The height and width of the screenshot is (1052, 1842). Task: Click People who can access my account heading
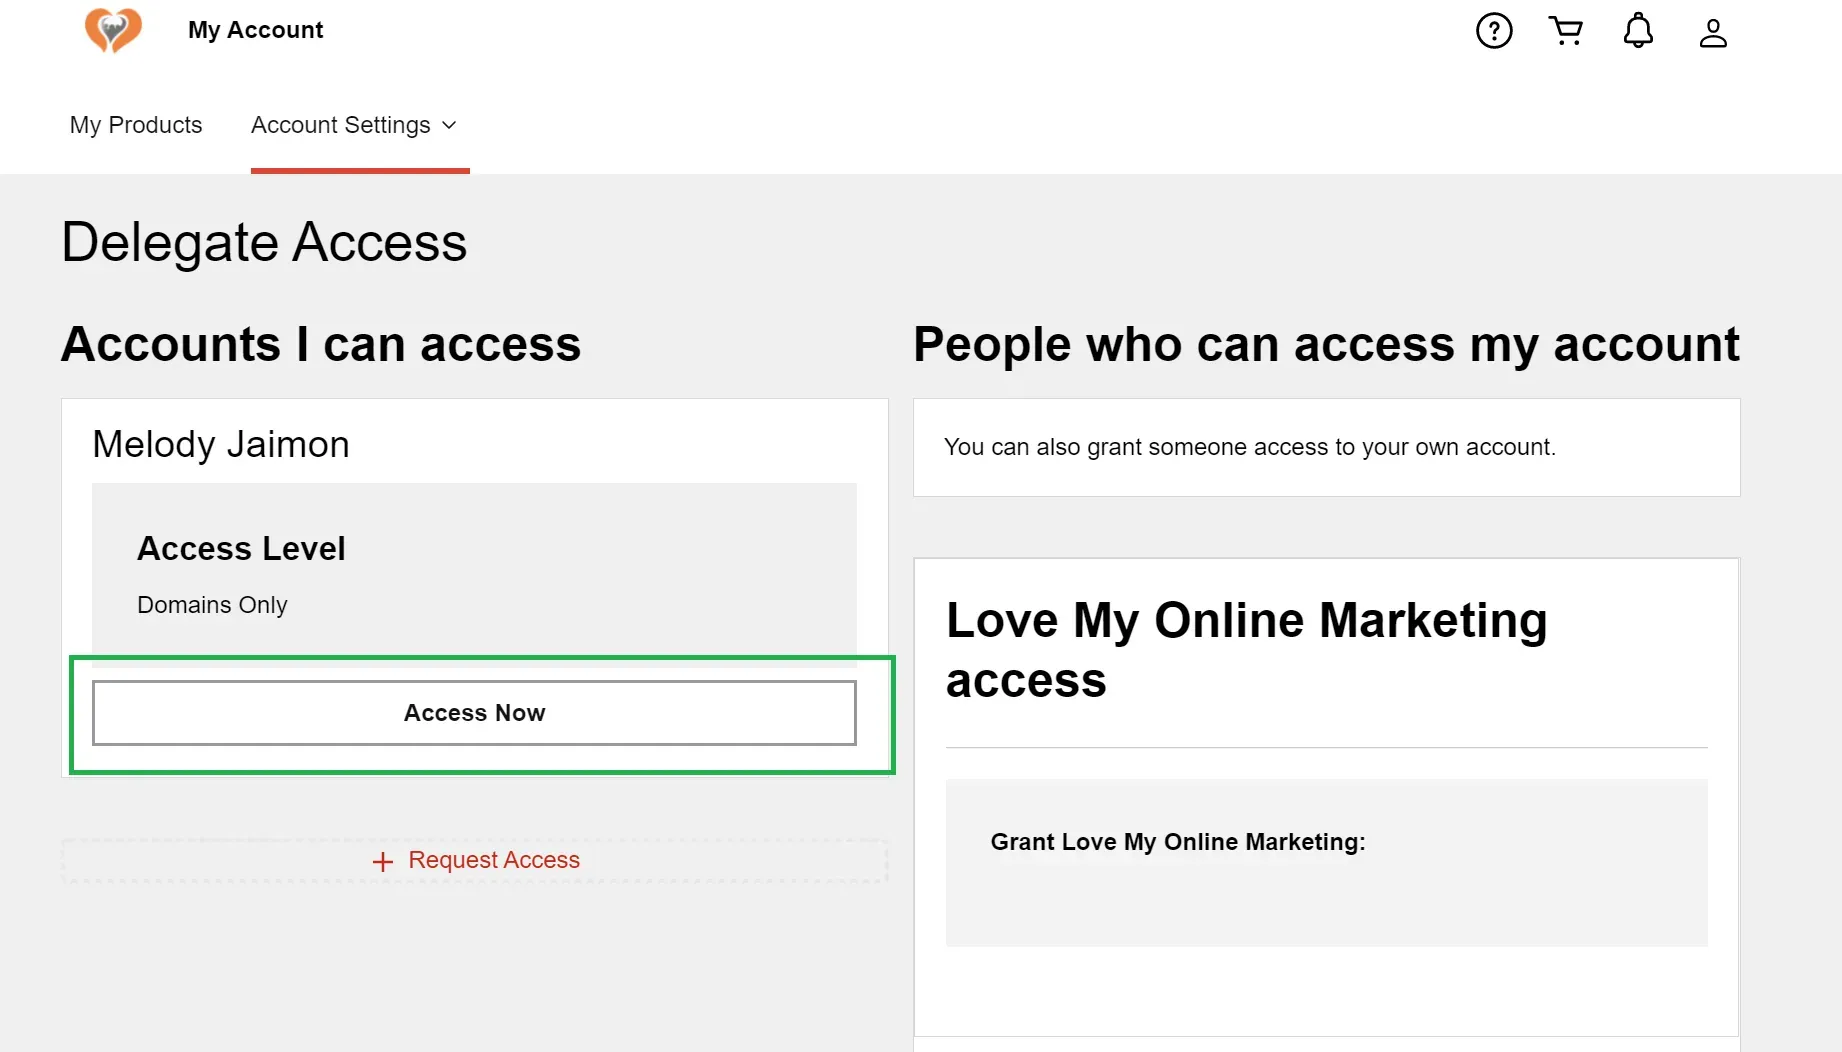pyautogui.click(x=1326, y=344)
